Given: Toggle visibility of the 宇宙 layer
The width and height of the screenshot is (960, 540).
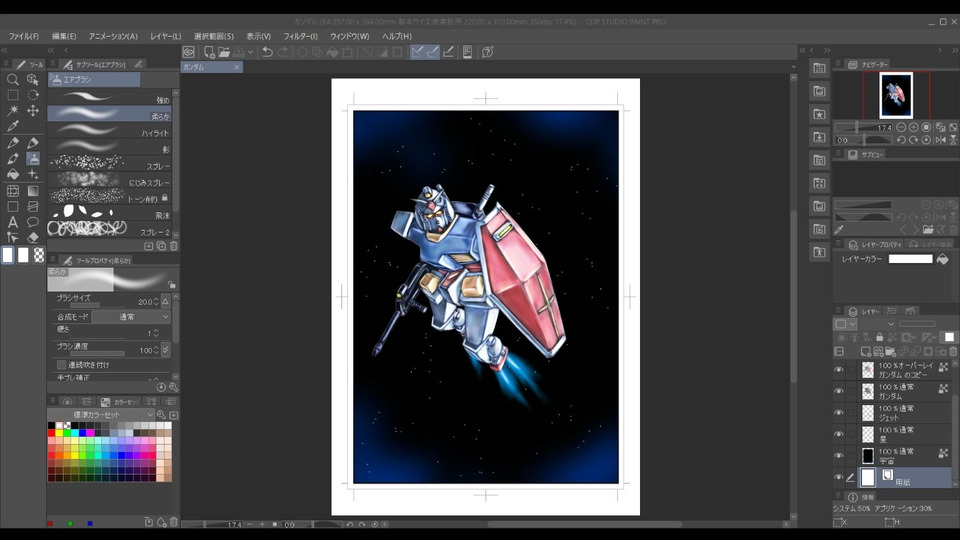Looking at the screenshot, I should pyautogui.click(x=839, y=456).
